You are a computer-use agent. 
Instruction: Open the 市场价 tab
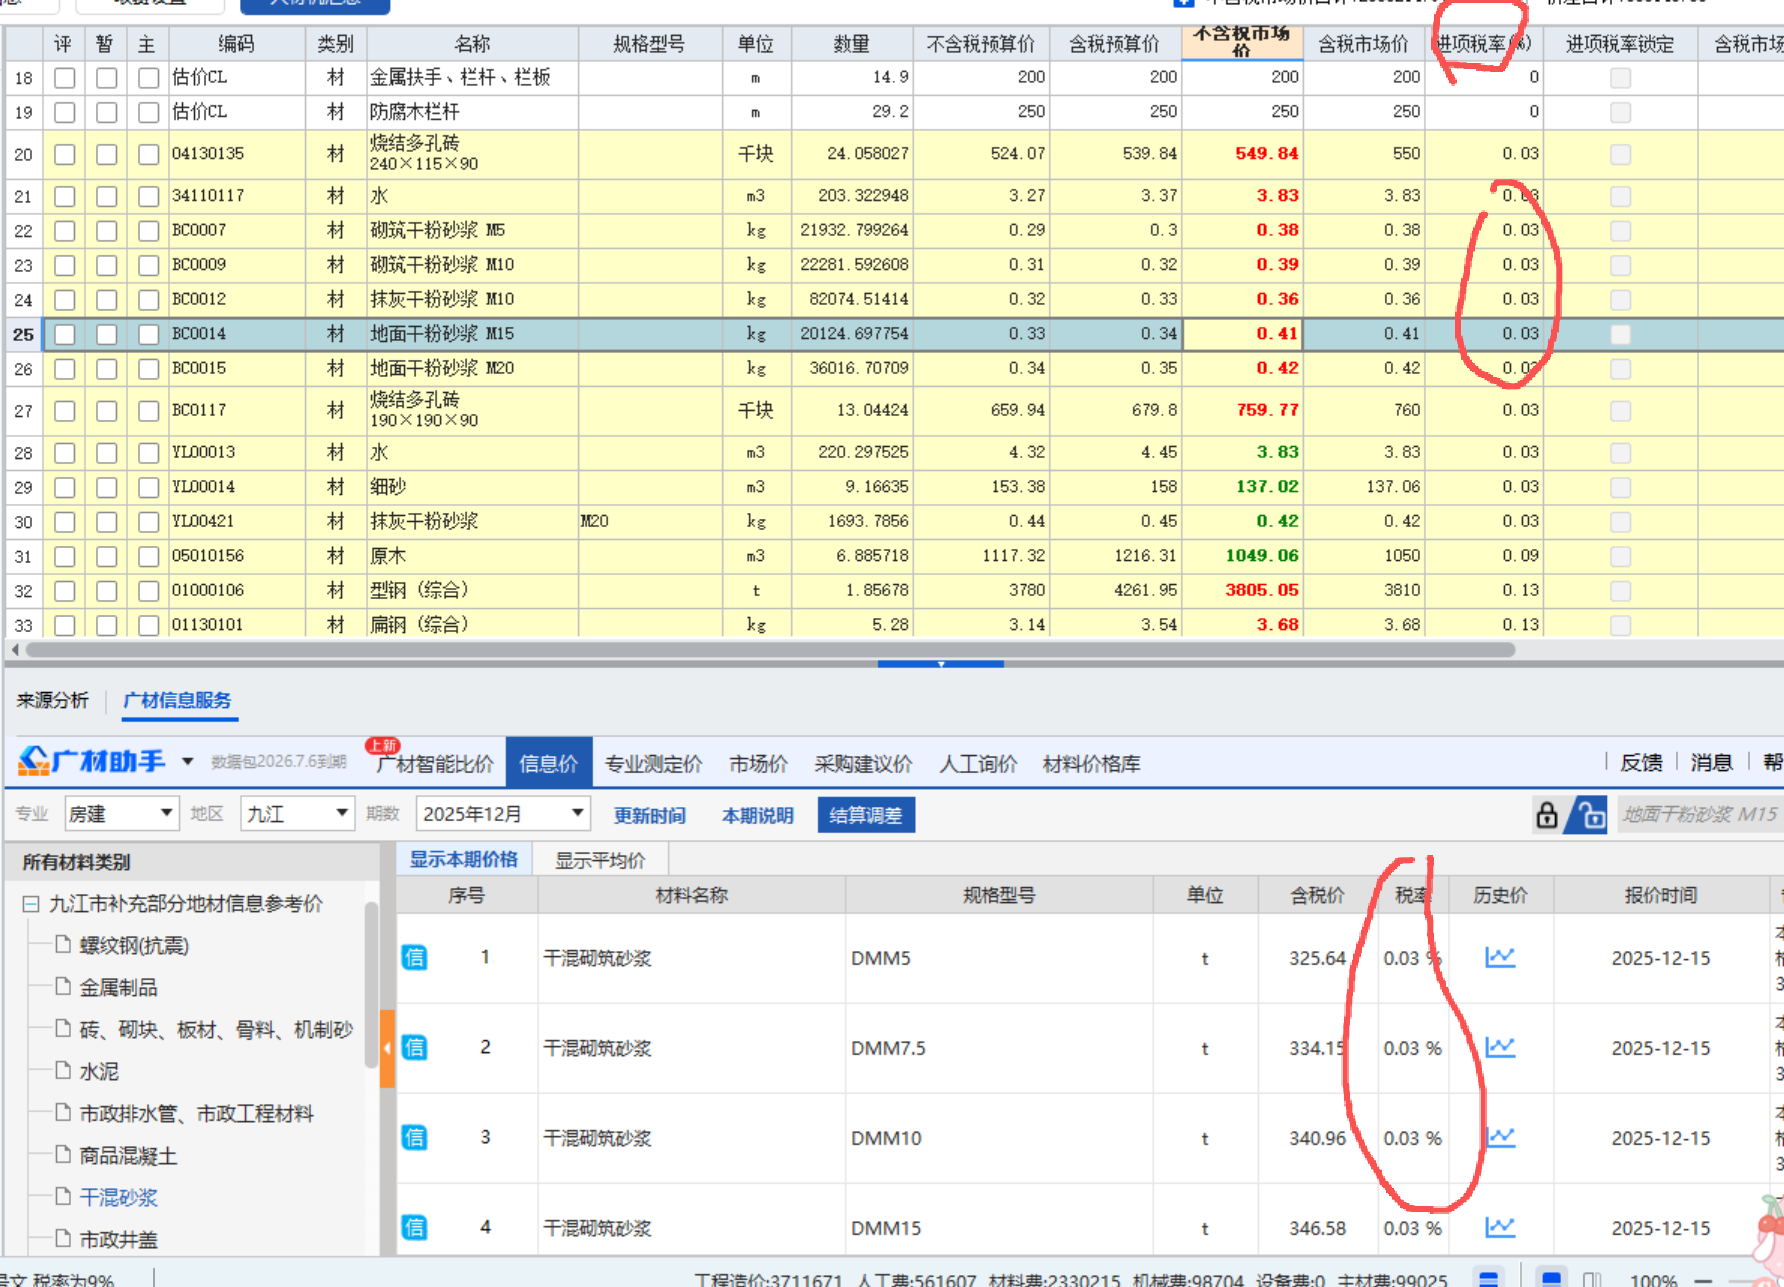coord(758,764)
